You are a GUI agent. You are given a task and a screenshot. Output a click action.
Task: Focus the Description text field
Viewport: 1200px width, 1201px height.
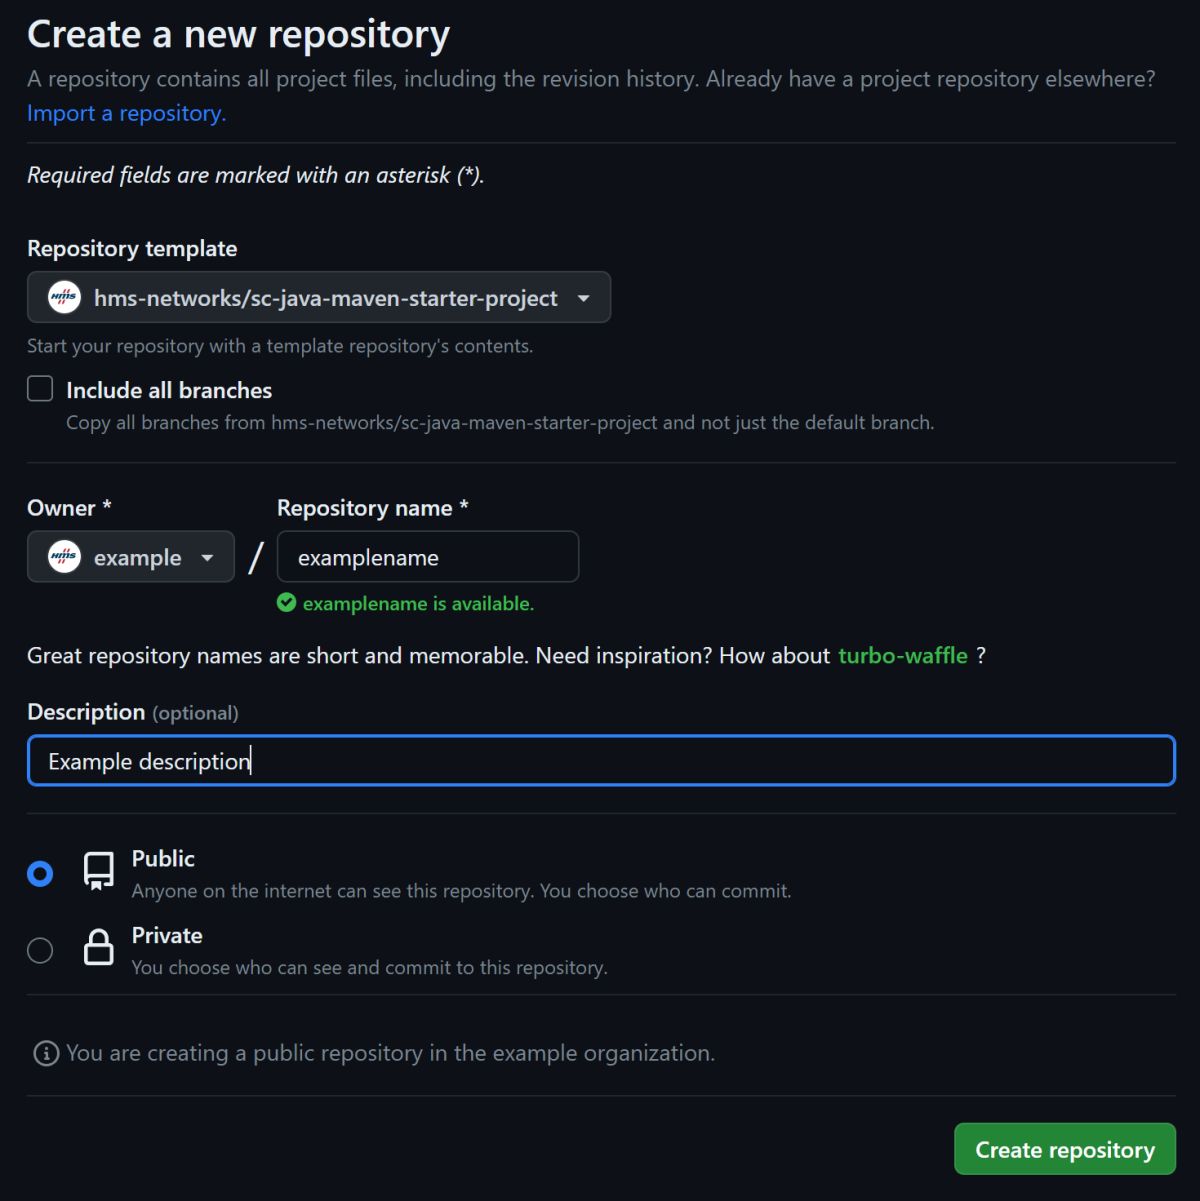point(600,761)
